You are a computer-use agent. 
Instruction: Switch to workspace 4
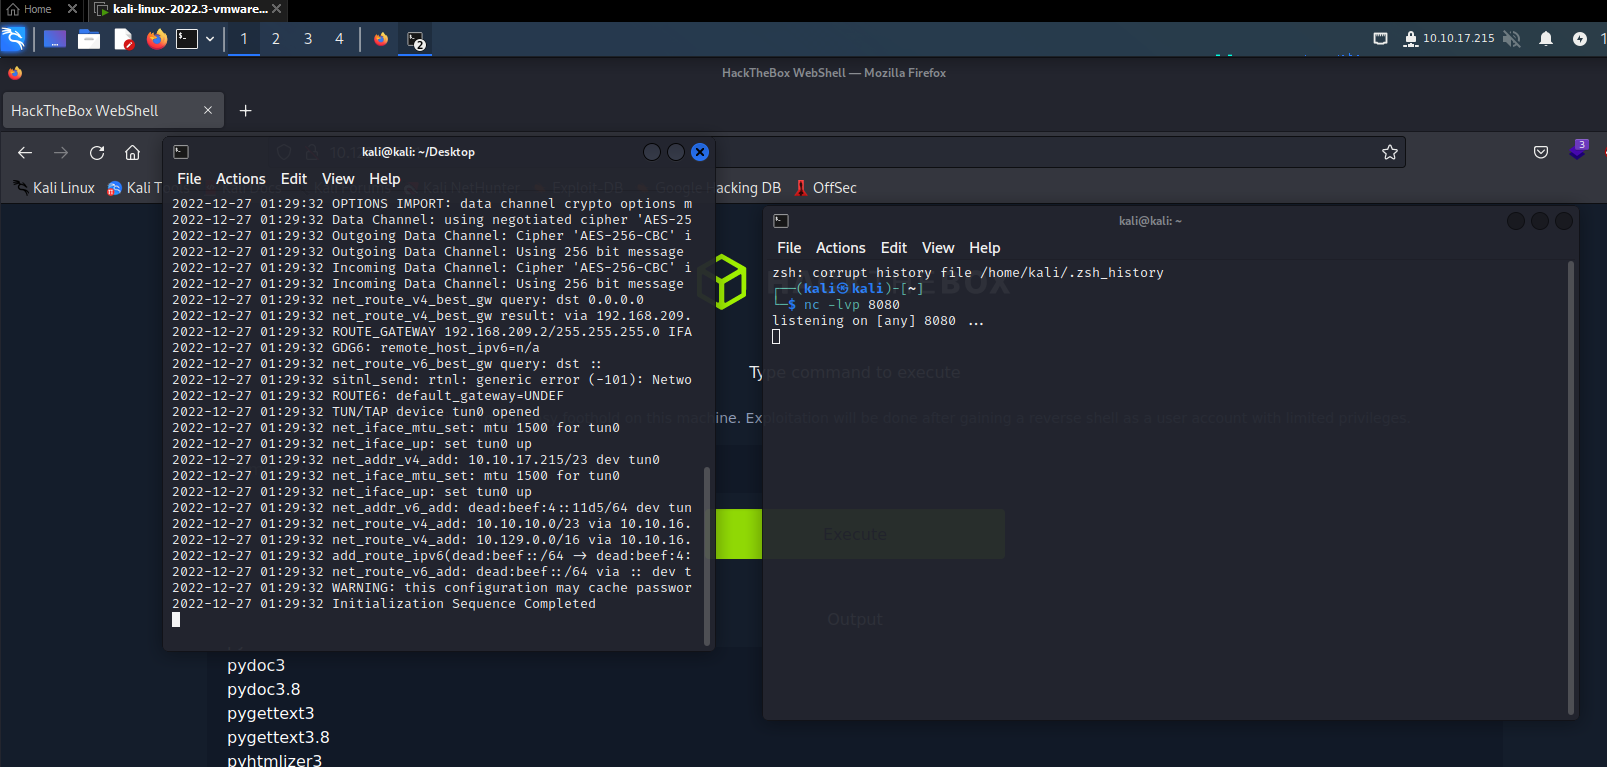[339, 39]
